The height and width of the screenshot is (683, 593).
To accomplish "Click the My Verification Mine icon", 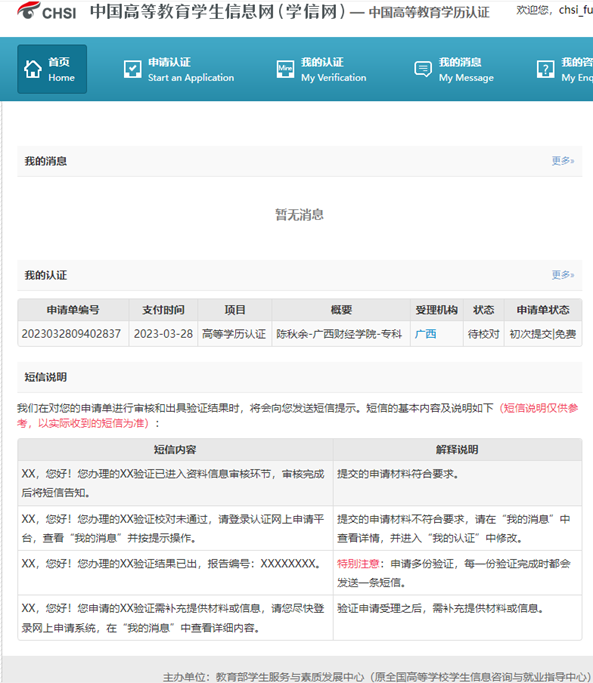I will (x=285, y=69).
